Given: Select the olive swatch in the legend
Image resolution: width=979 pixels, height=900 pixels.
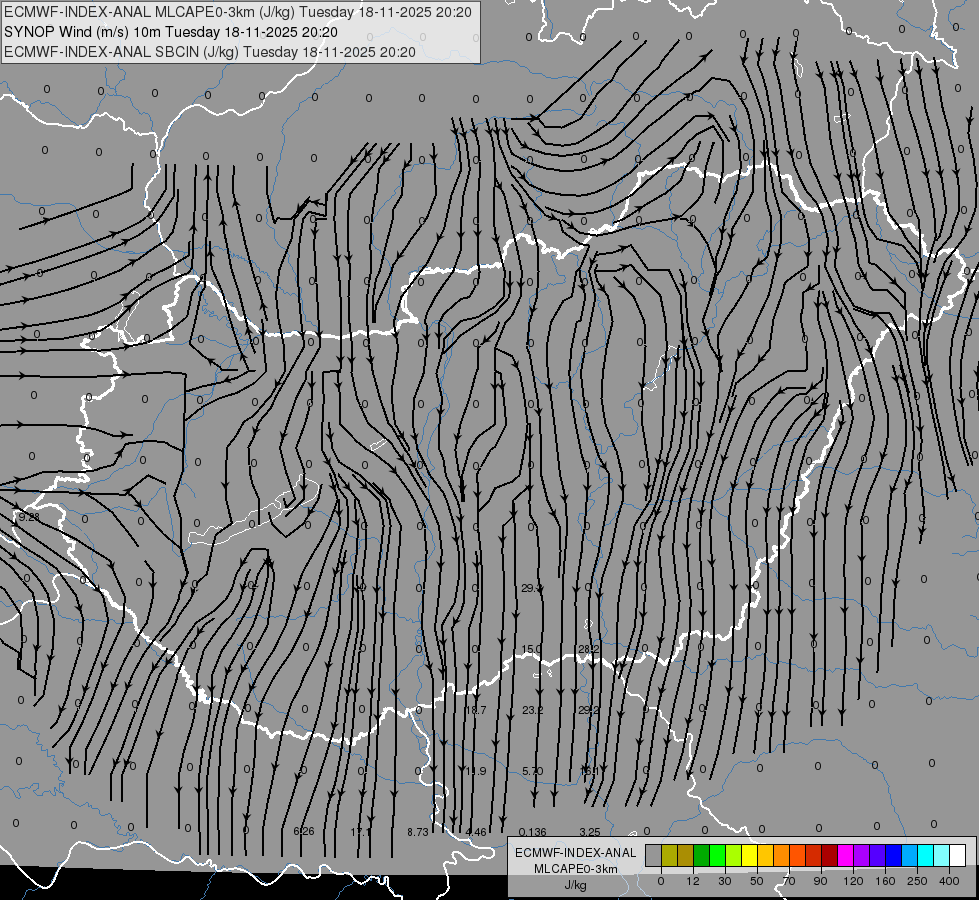Looking at the screenshot, I should (x=669, y=856).
